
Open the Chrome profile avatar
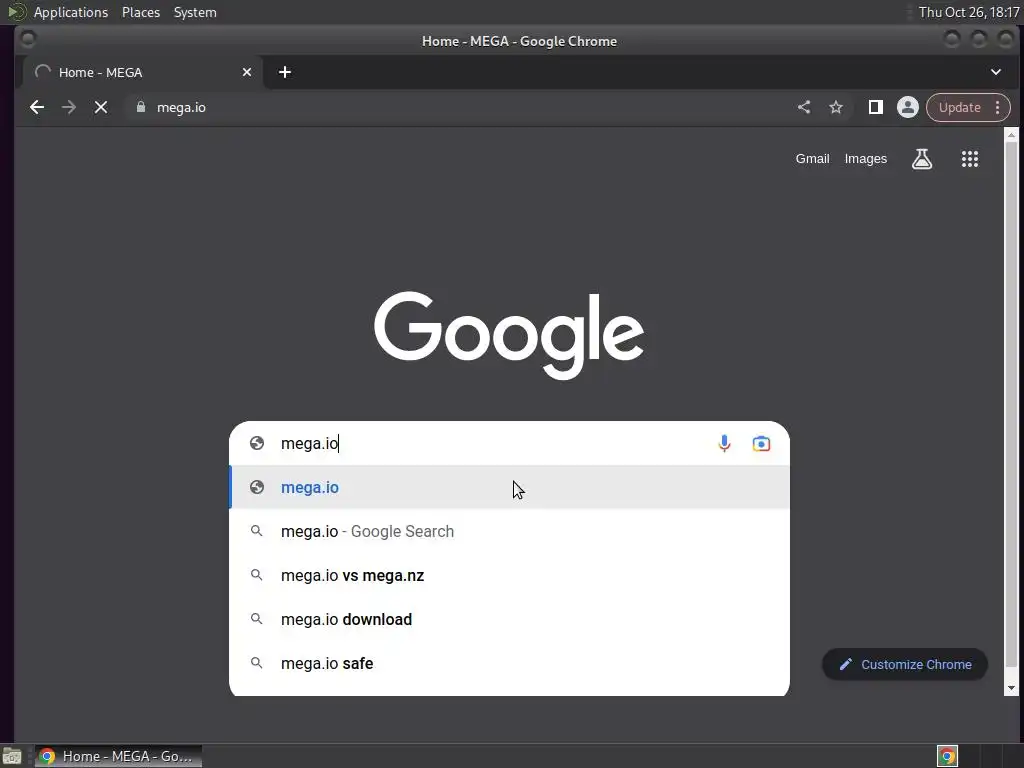pyautogui.click(x=908, y=107)
